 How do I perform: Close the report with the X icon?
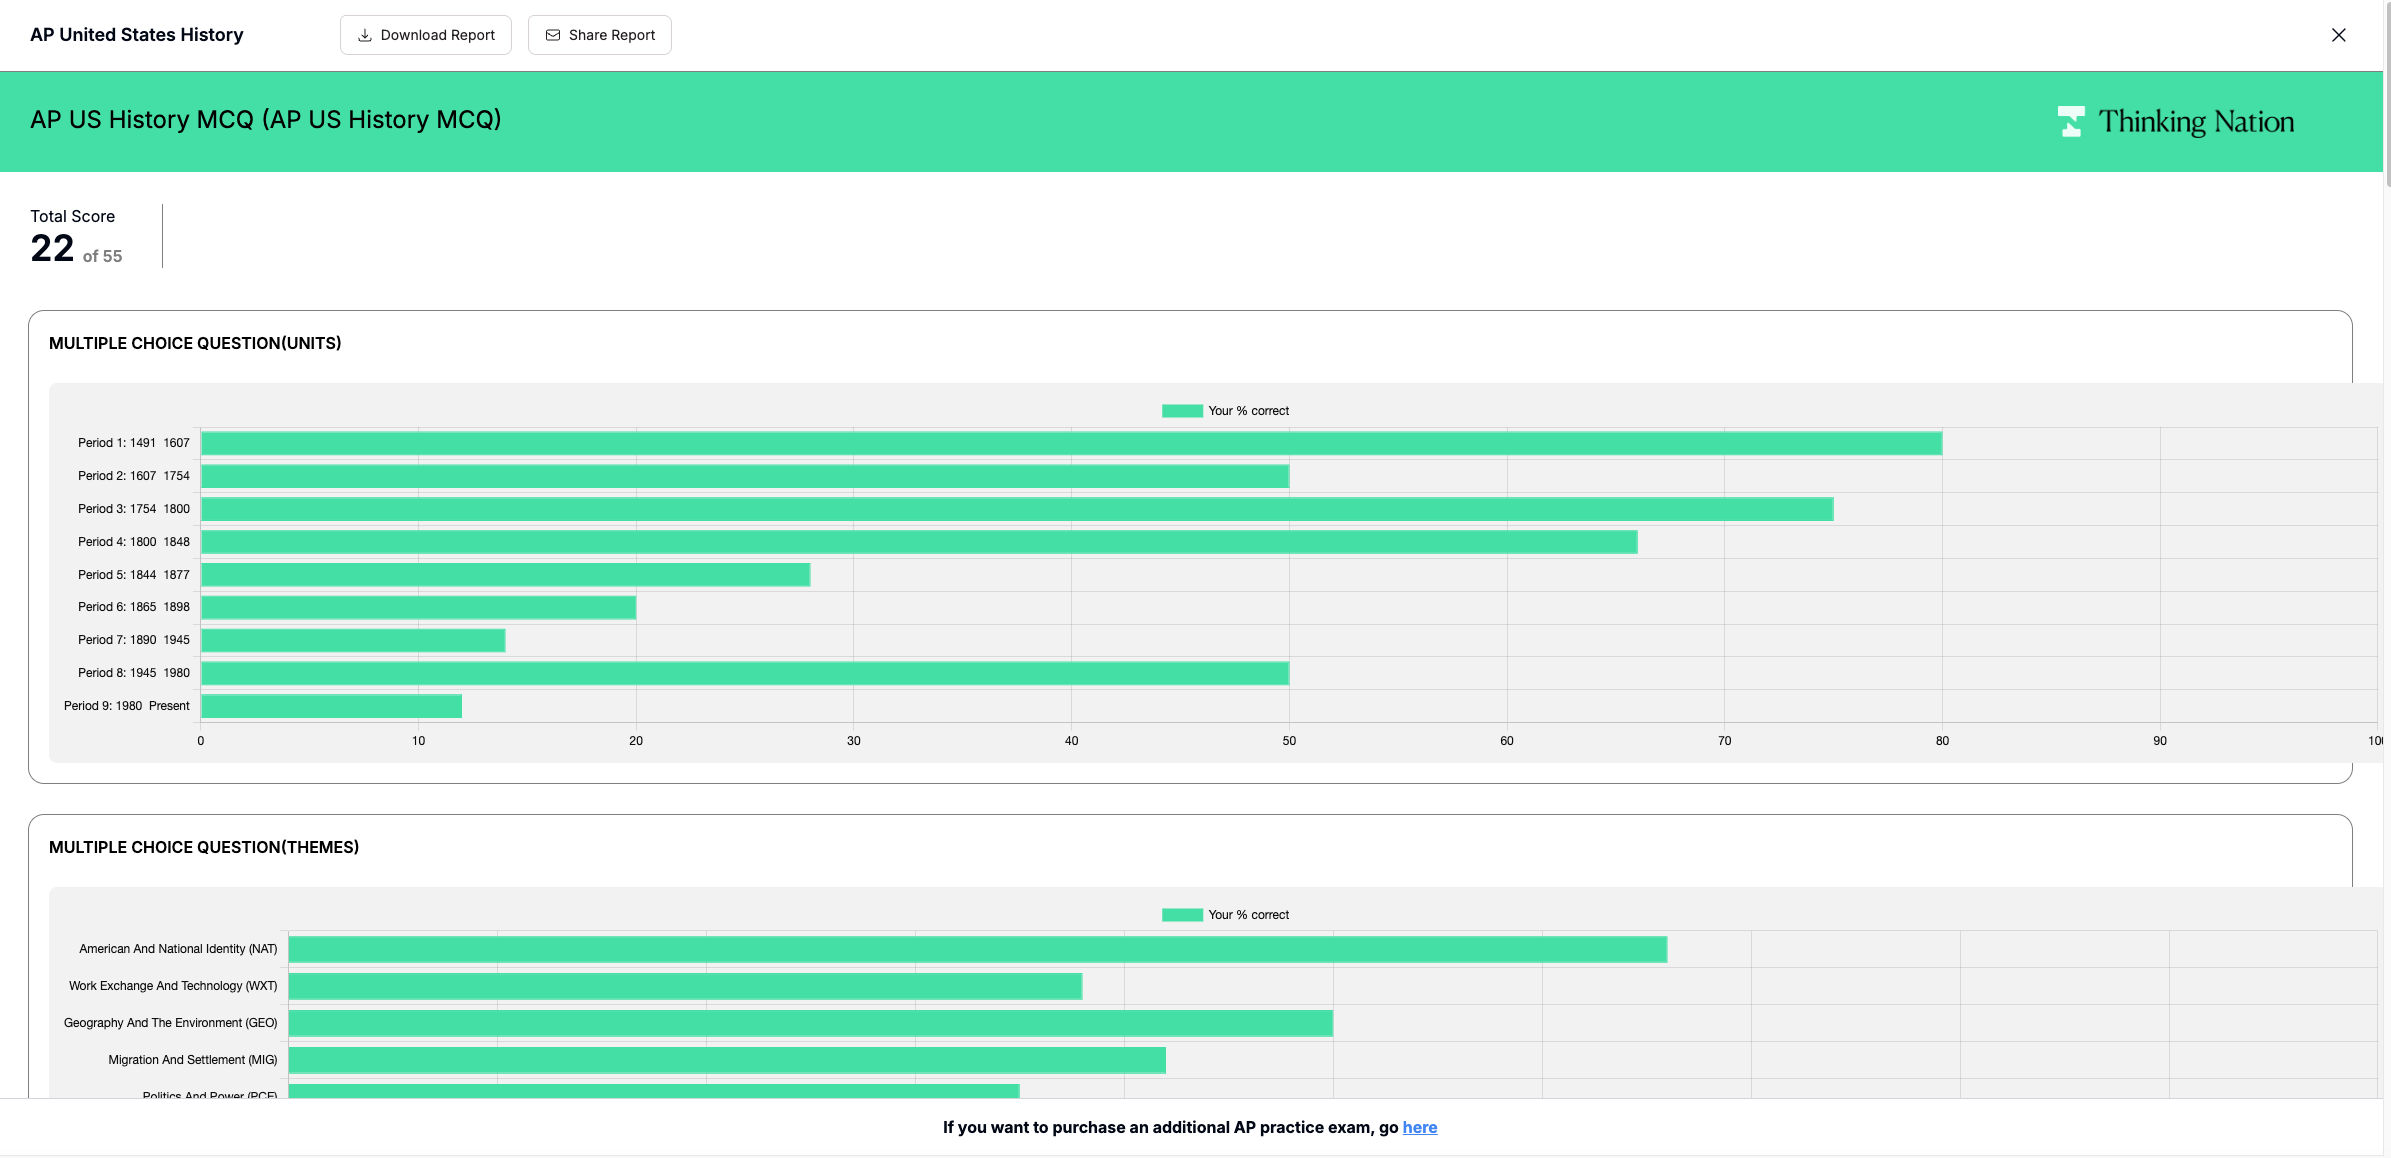(2338, 35)
